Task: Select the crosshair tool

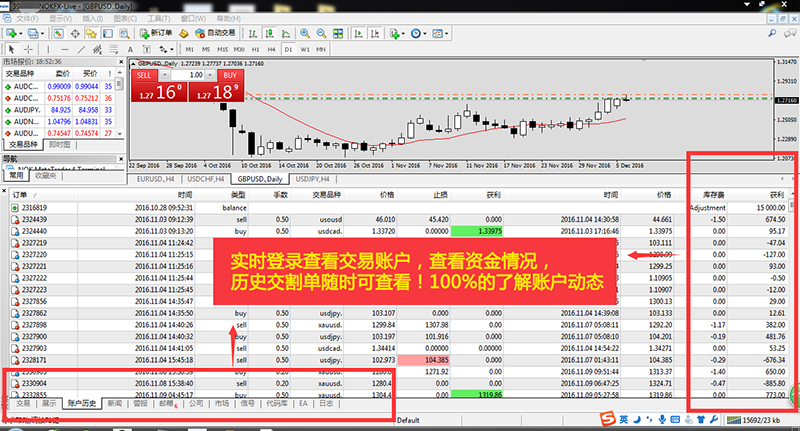Action: tap(26, 48)
